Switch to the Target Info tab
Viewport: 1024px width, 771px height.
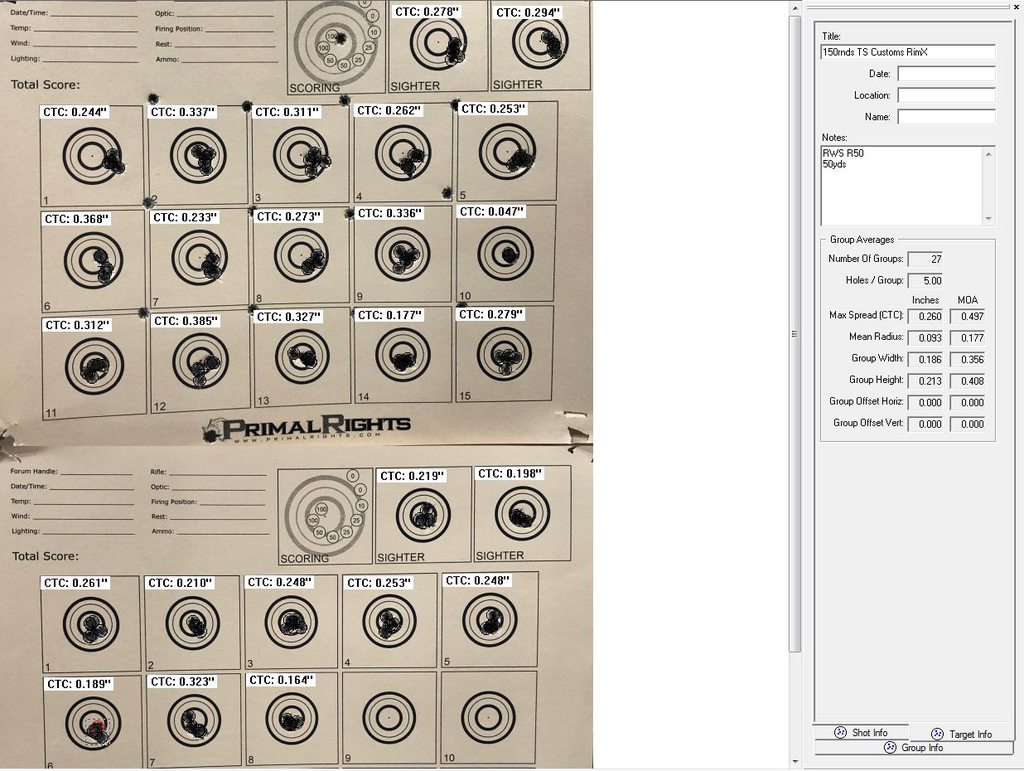coord(961,734)
